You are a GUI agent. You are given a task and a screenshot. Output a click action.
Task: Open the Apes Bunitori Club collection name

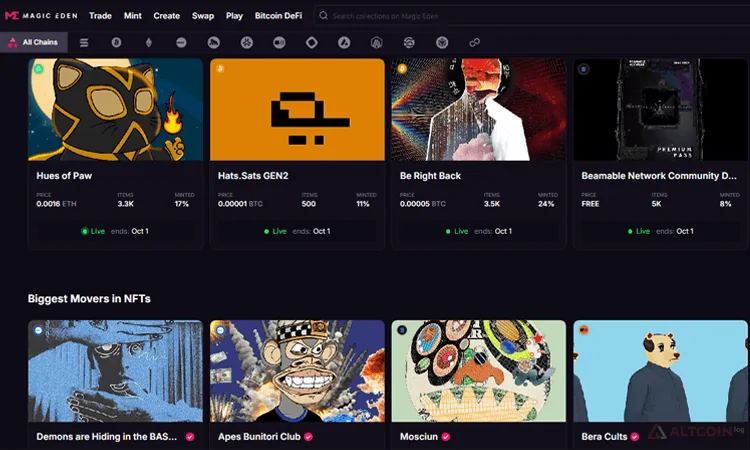click(x=259, y=437)
